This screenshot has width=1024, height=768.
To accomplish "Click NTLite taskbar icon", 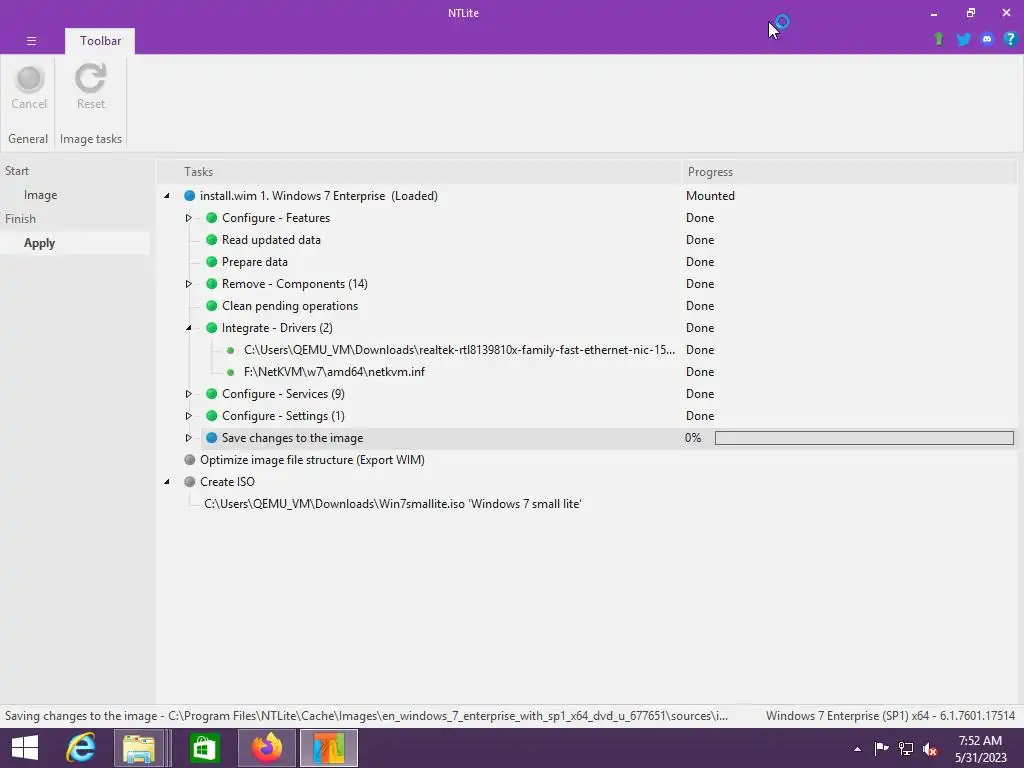I will pos(328,748).
